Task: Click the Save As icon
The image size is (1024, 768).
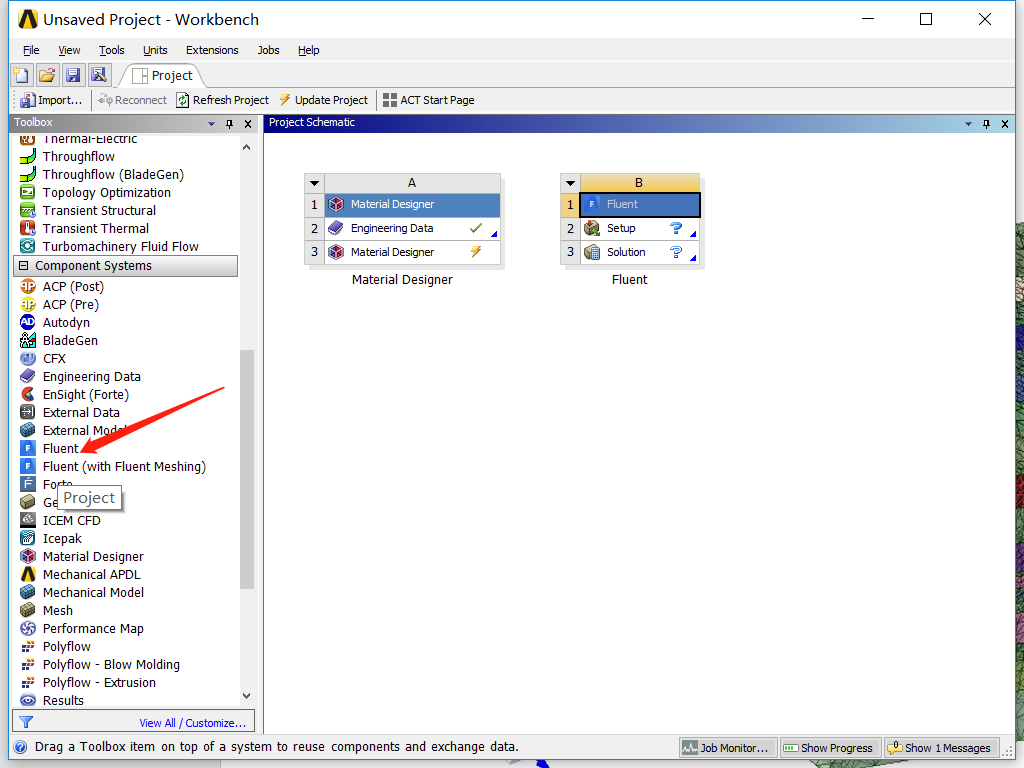Action: pos(99,75)
